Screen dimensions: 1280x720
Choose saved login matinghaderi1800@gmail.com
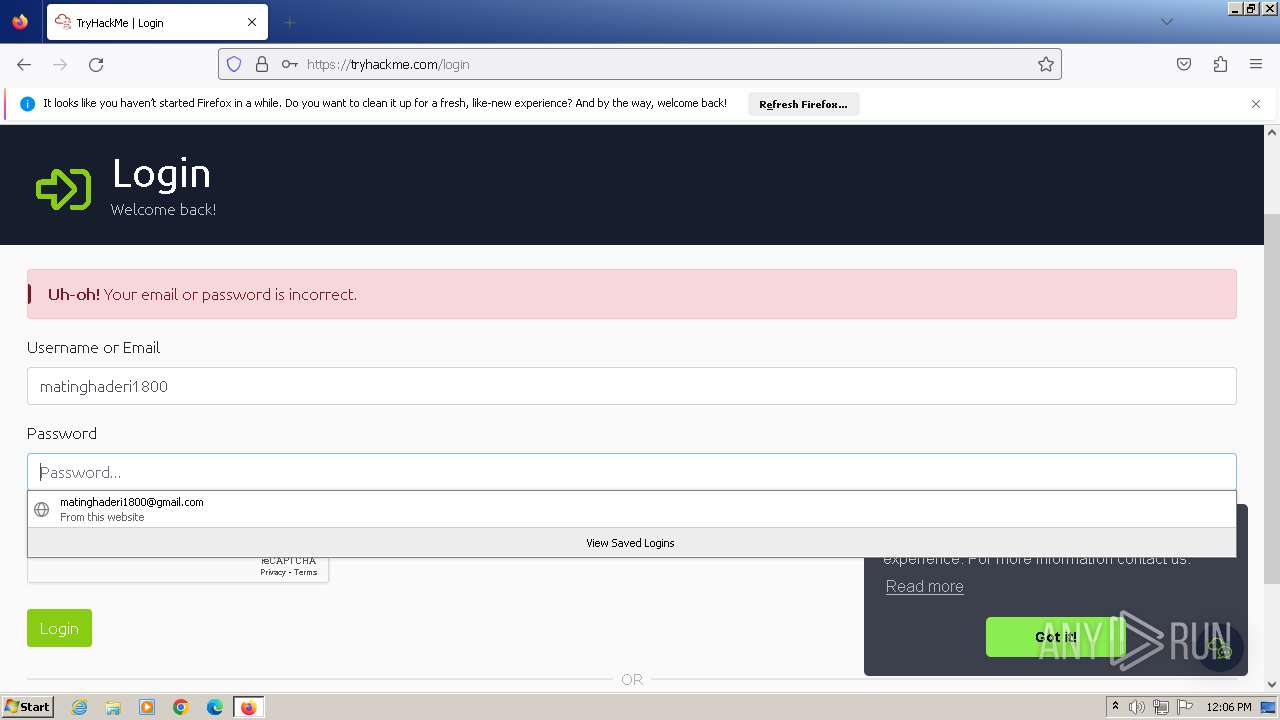point(632,509)
